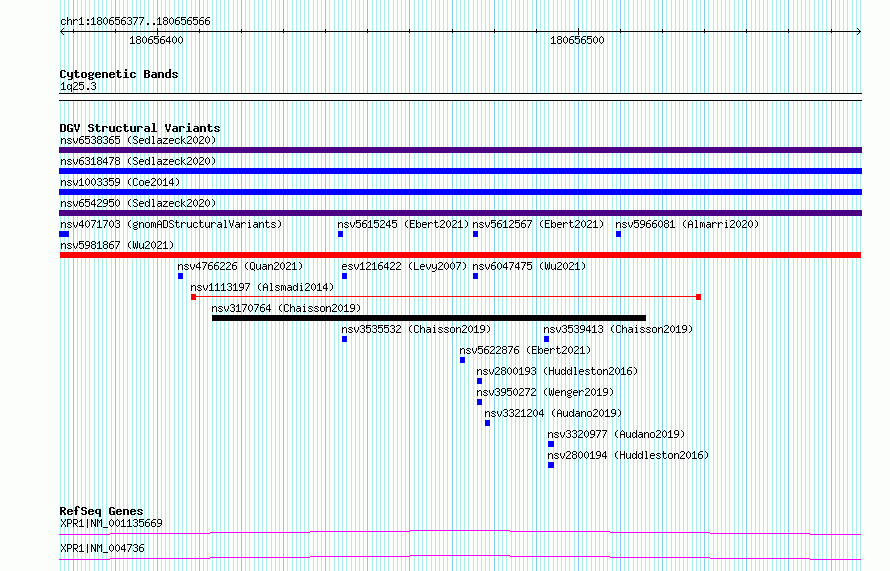The image size is (890, 571).
Task: Click the RefSeq Genes track title
Action: point(102,511)
